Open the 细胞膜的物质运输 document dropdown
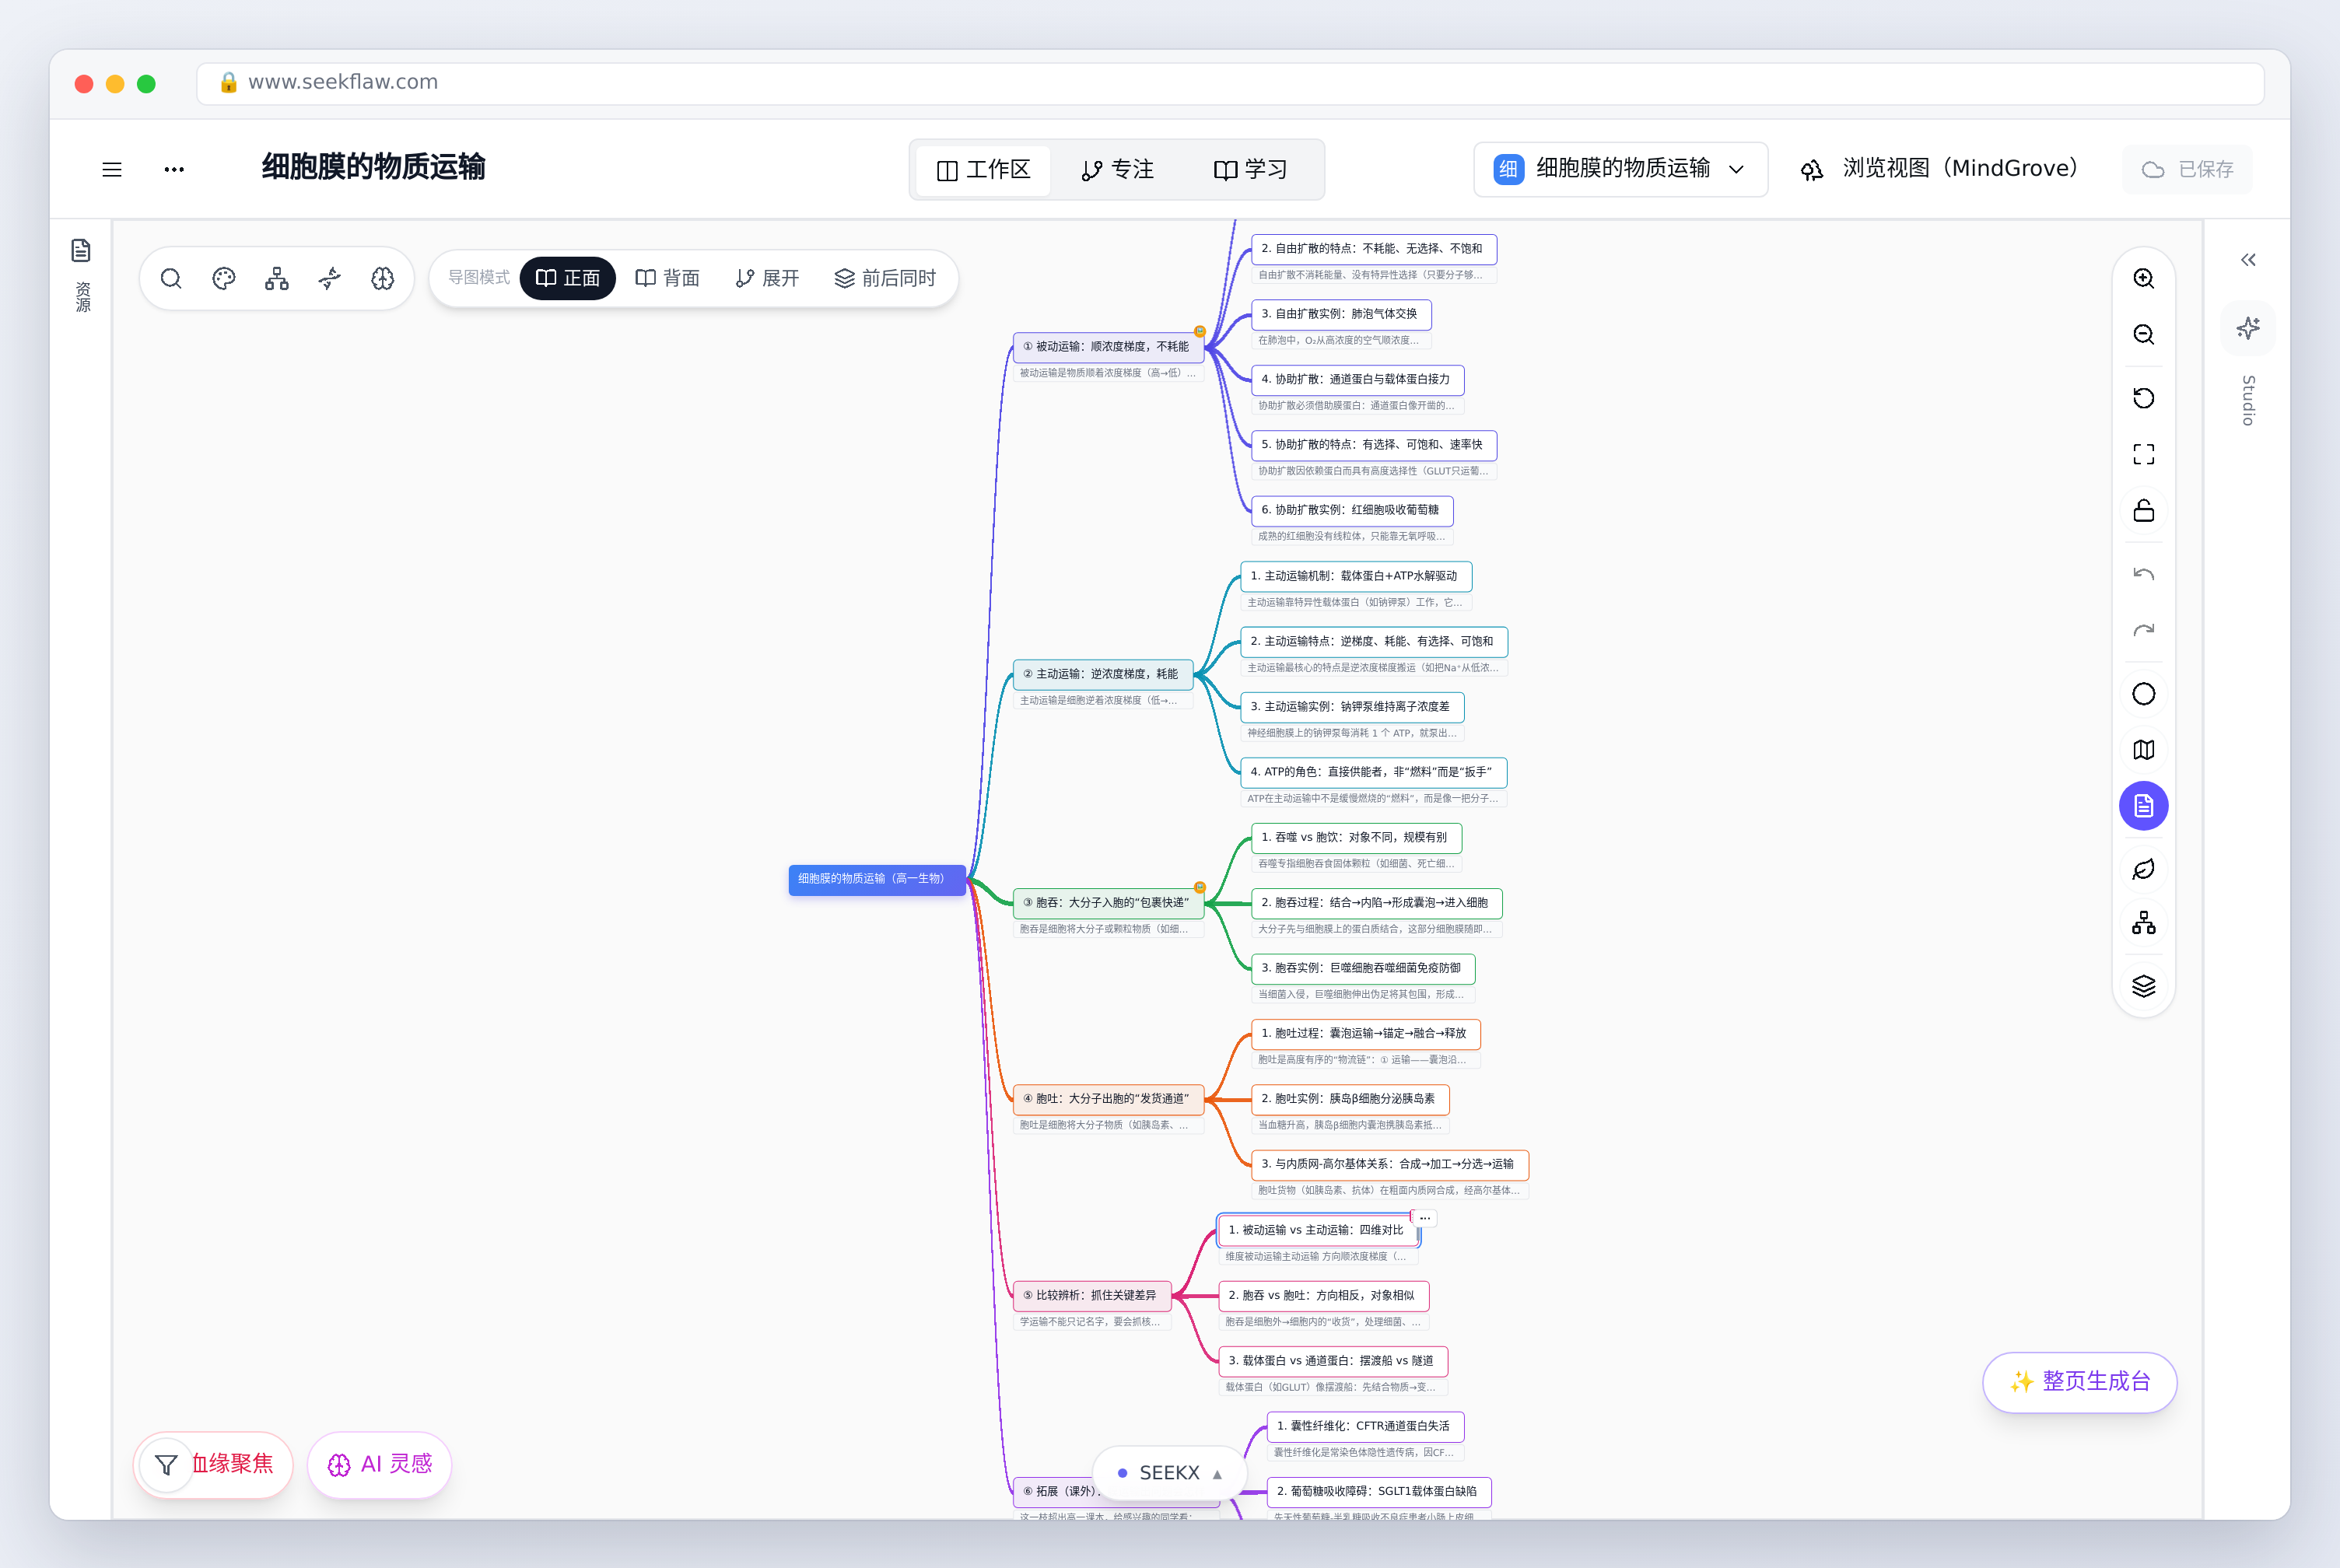The image size is (2340, 1568). [x=1620, y=169]
